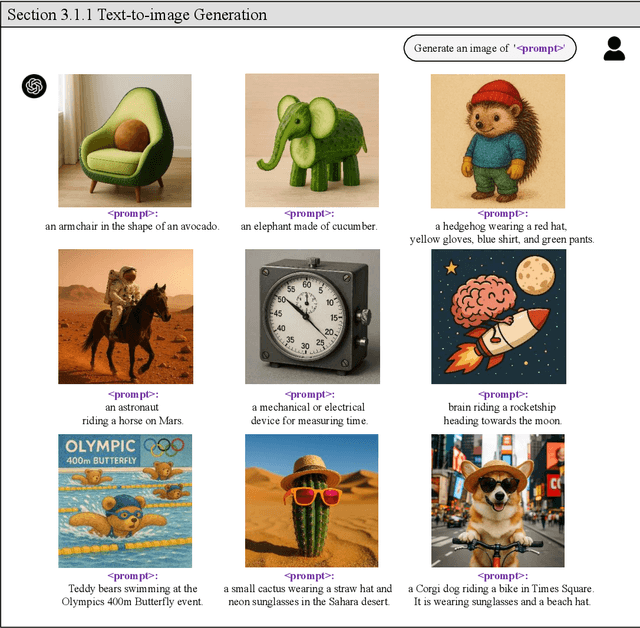The image size is (640, 628).
Task: Click the caption 'an astronaut riding a horse on Mars'
Action: 133,414
